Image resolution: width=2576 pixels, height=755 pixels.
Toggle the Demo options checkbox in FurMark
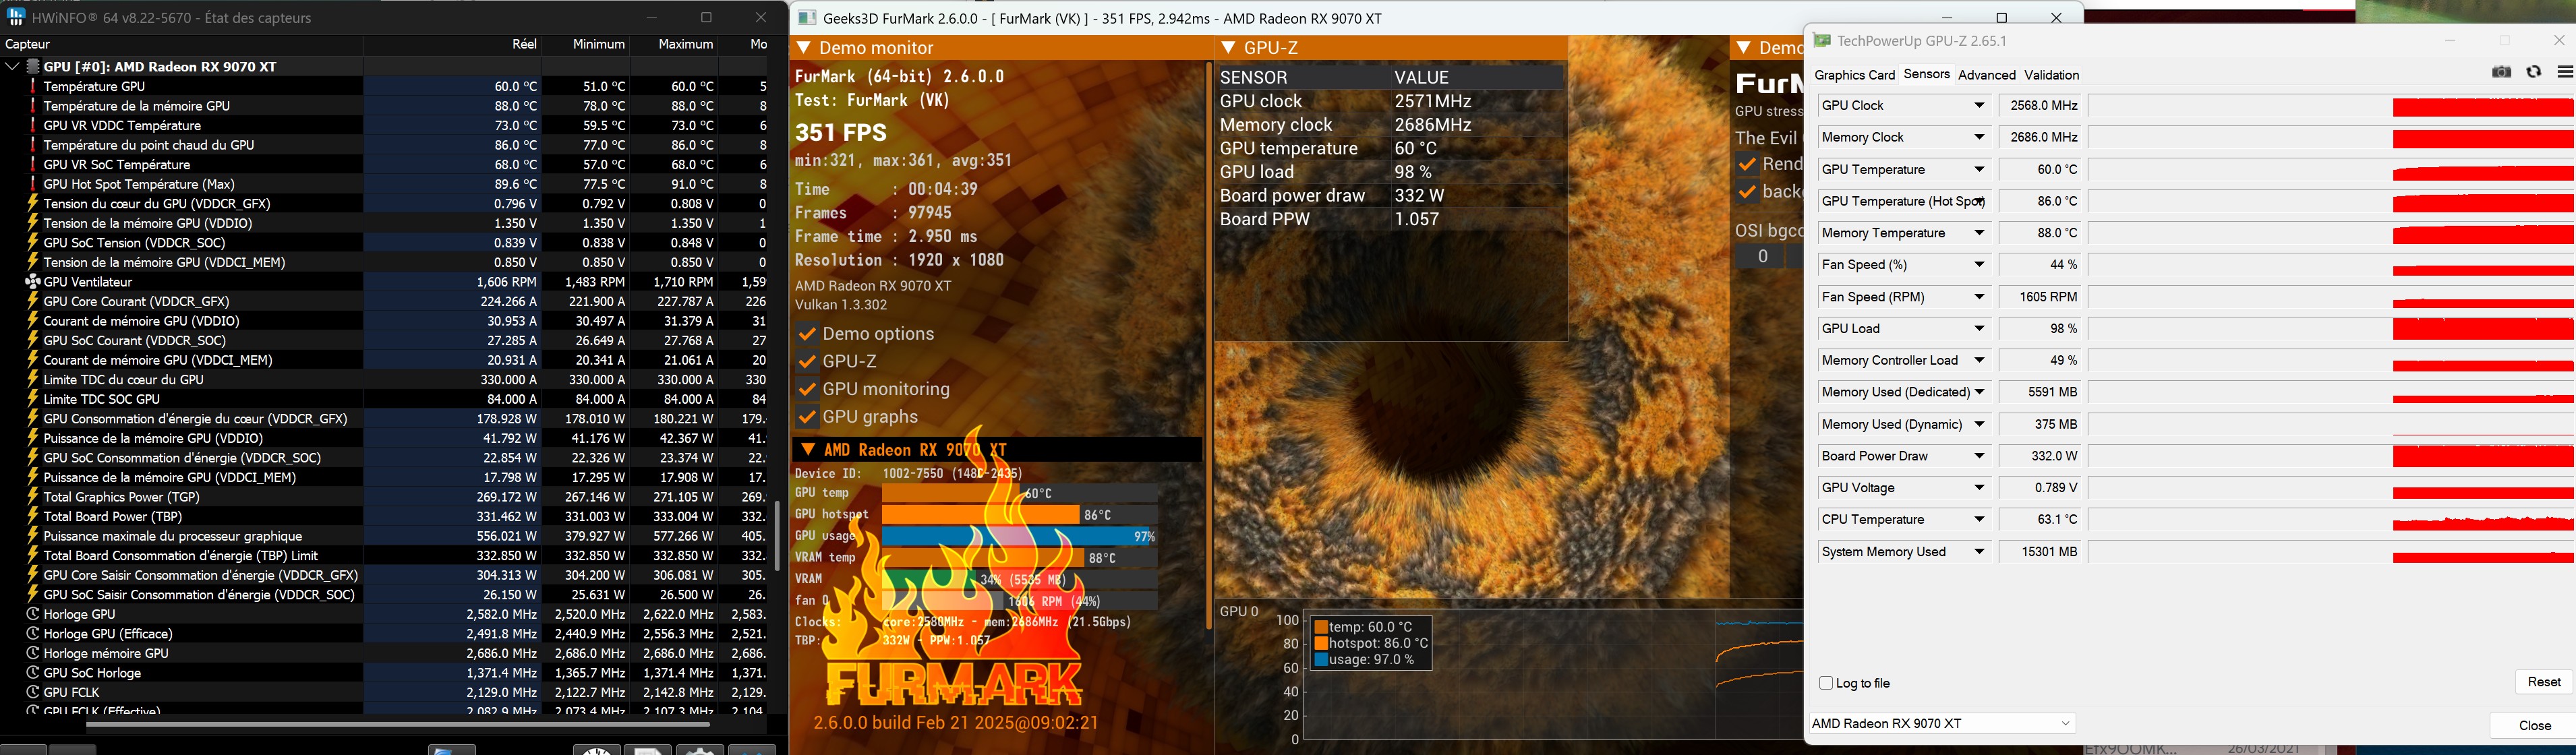(x=808, y=334)
